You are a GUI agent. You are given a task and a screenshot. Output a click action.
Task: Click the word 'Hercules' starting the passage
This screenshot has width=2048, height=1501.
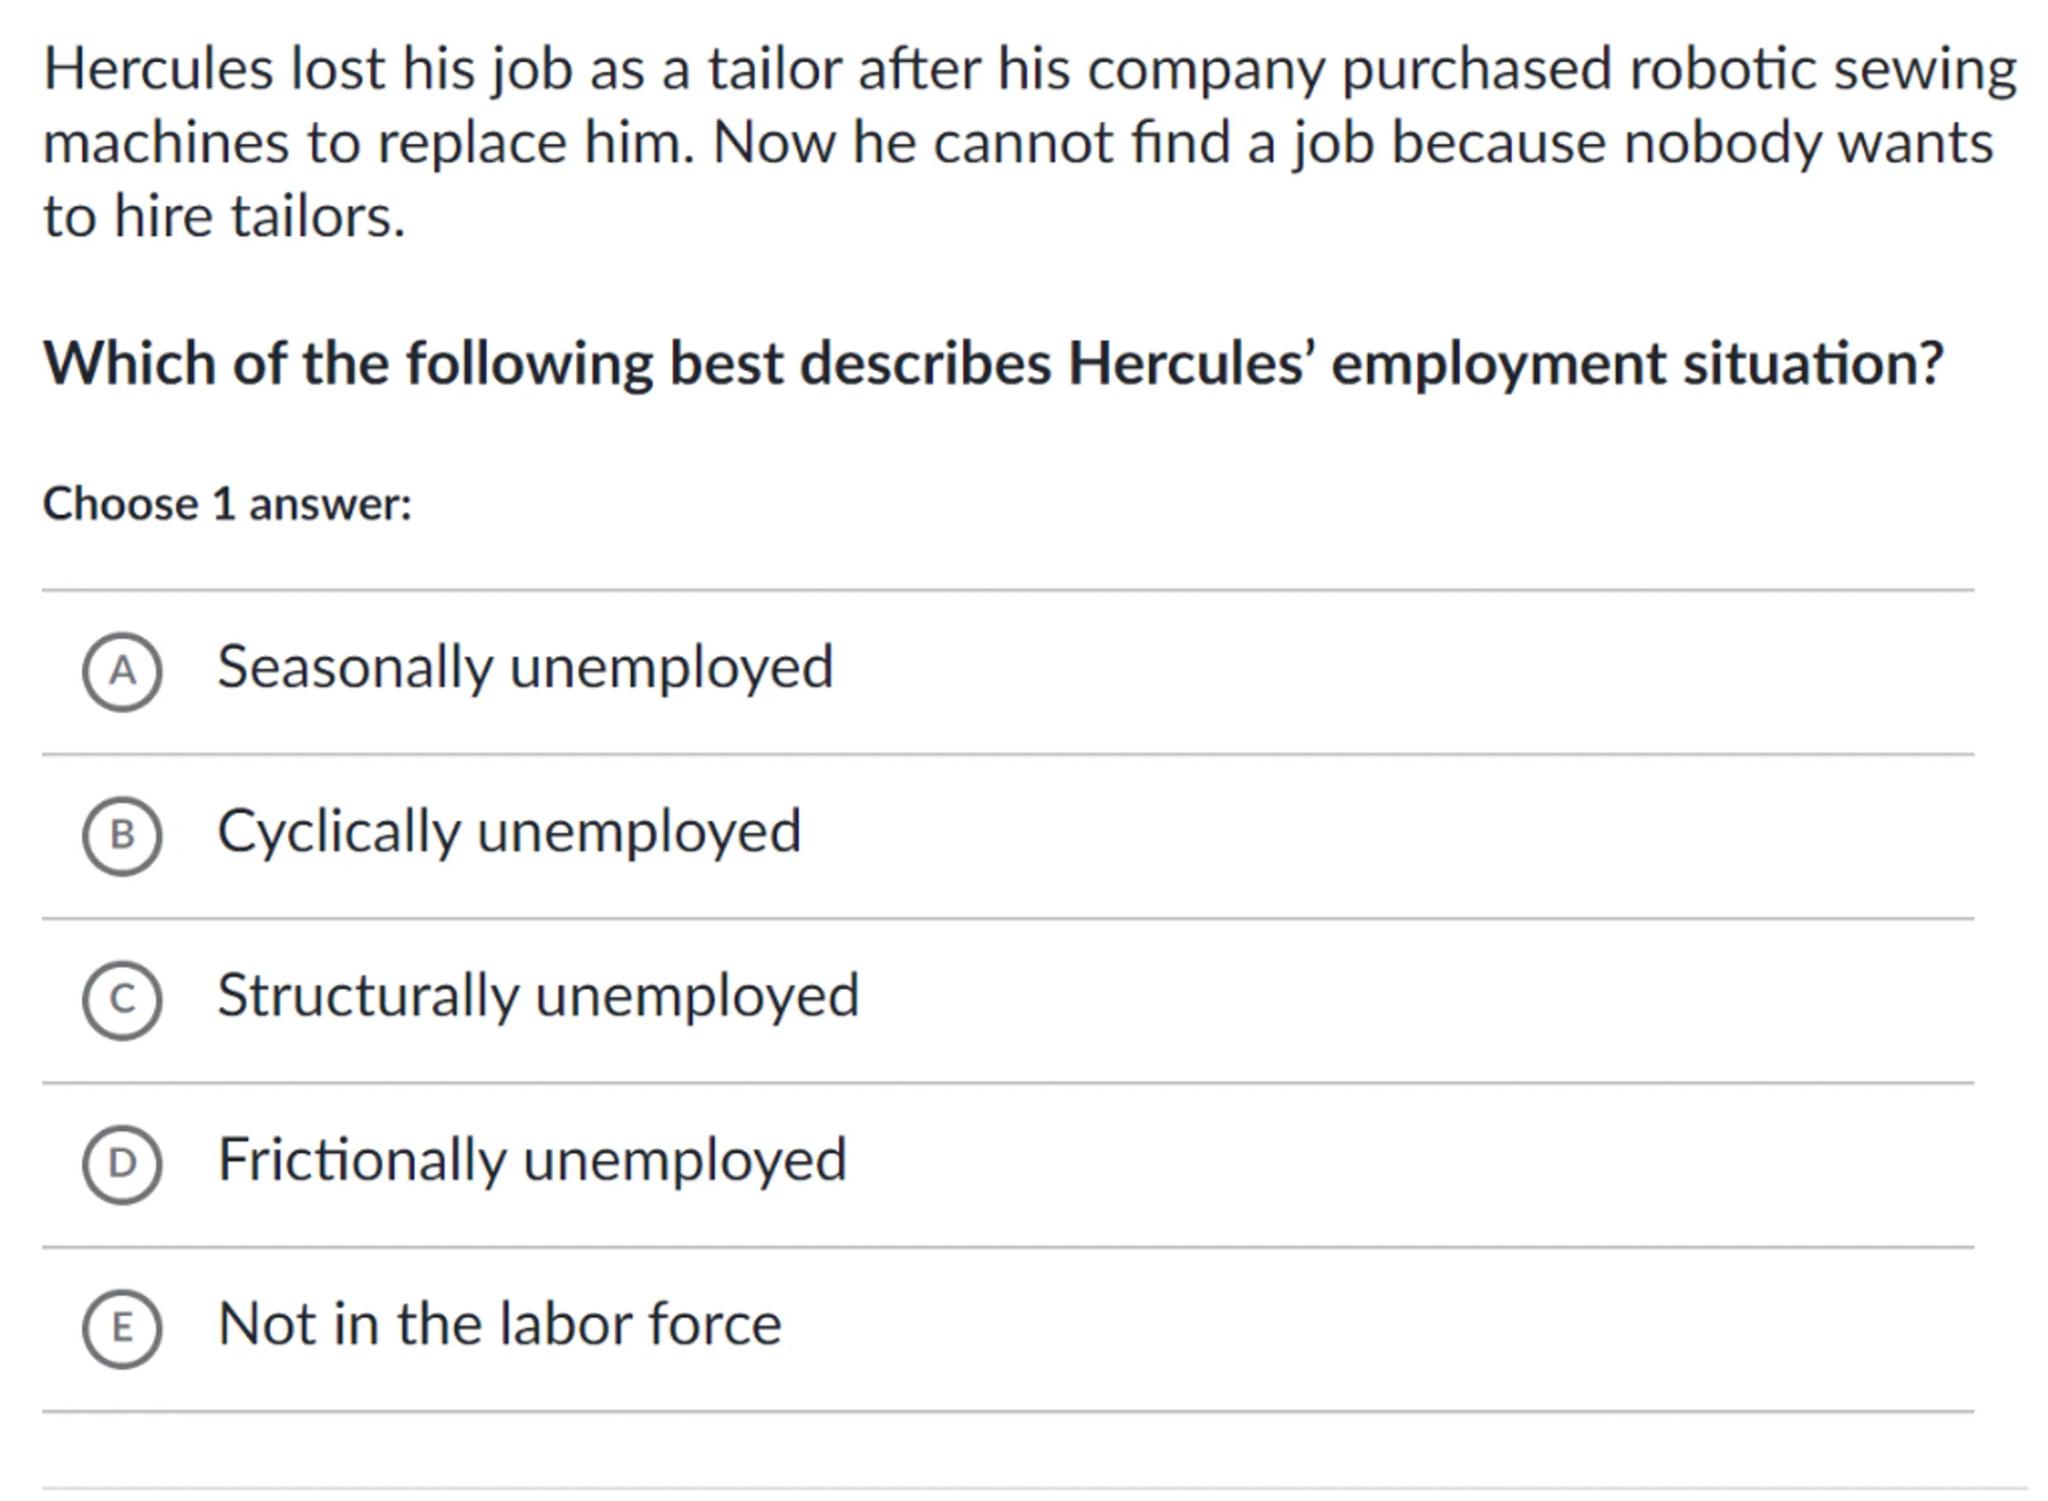(x=158, y=69)
